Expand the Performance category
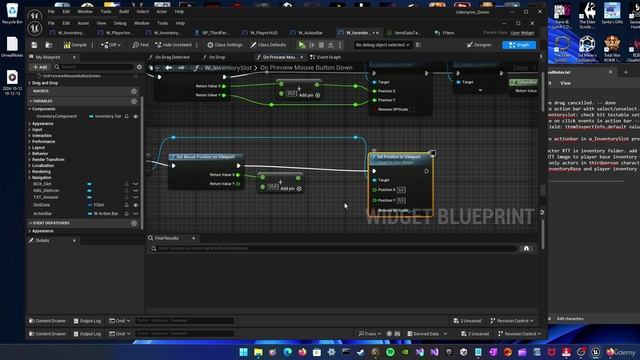Viewport: 640px width, 360px height. pyautogui.click(x=30, y=142)
